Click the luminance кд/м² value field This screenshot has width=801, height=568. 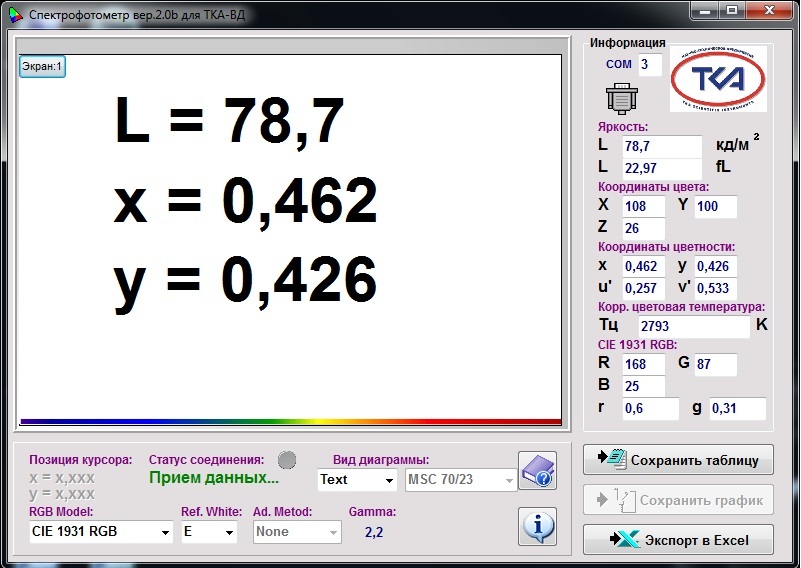pyautogui.click(x=661, y=146)
